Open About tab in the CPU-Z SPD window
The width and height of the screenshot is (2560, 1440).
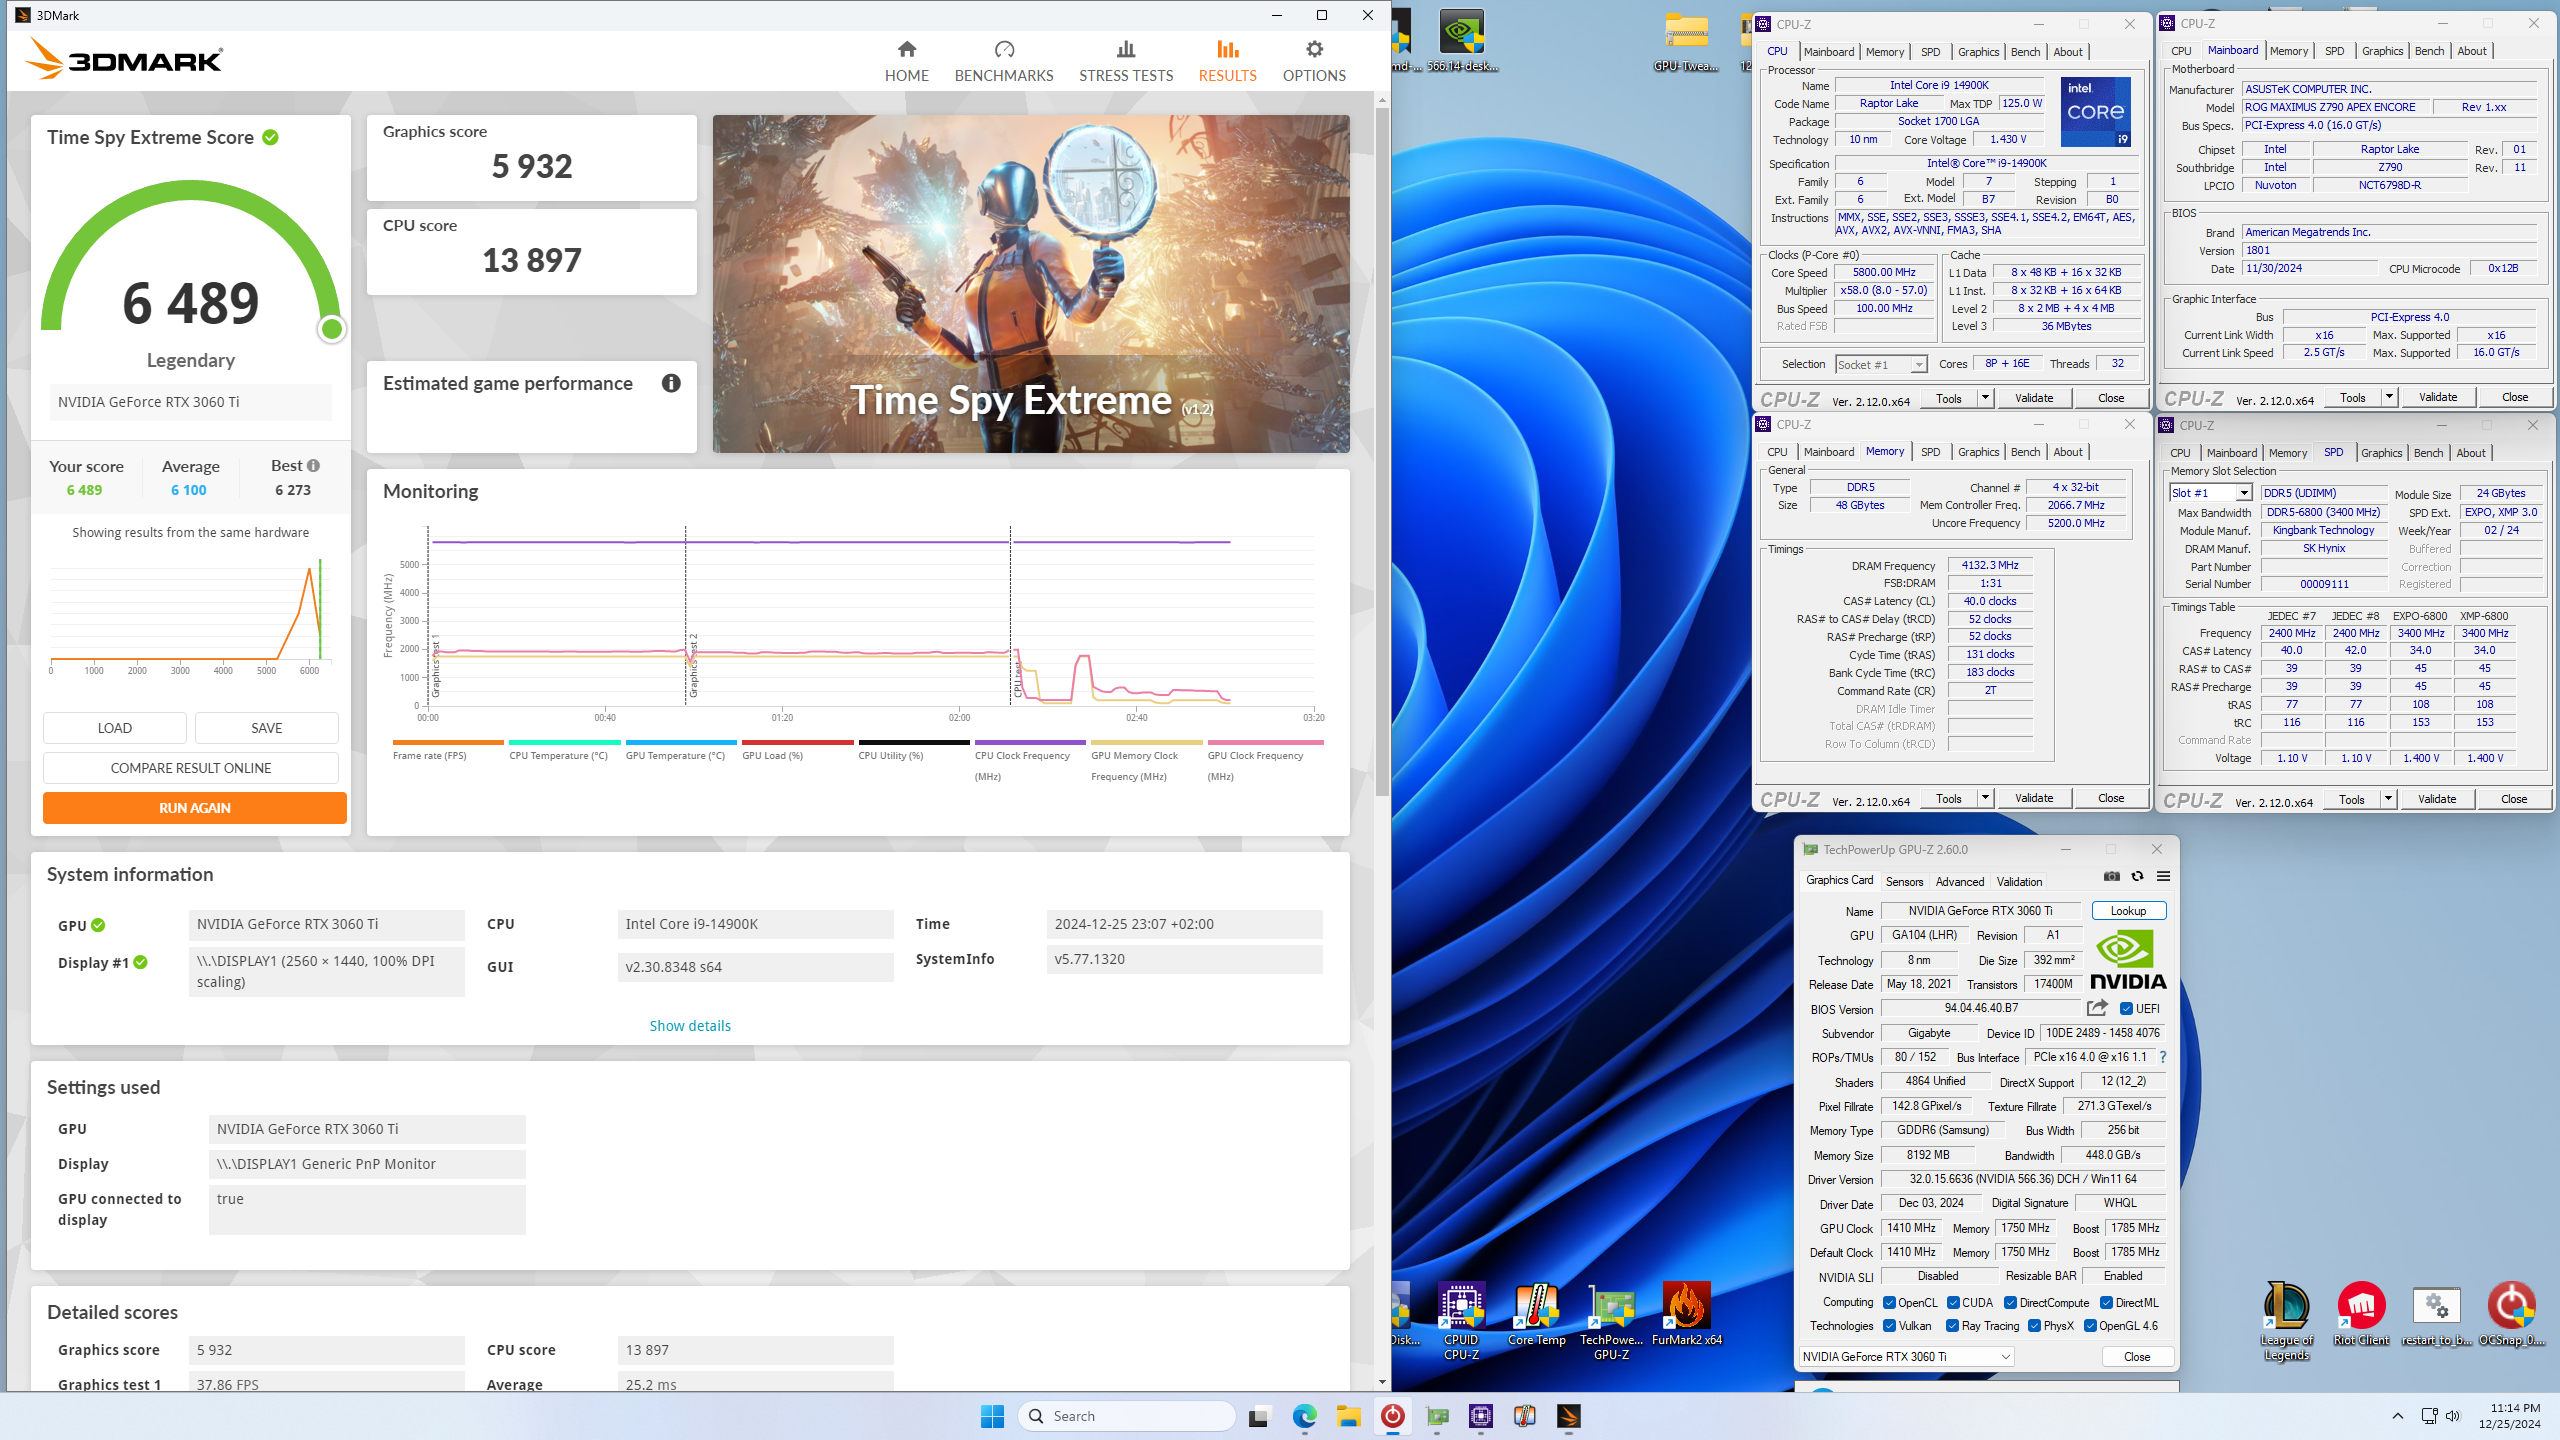click(x=2471, y=453)
